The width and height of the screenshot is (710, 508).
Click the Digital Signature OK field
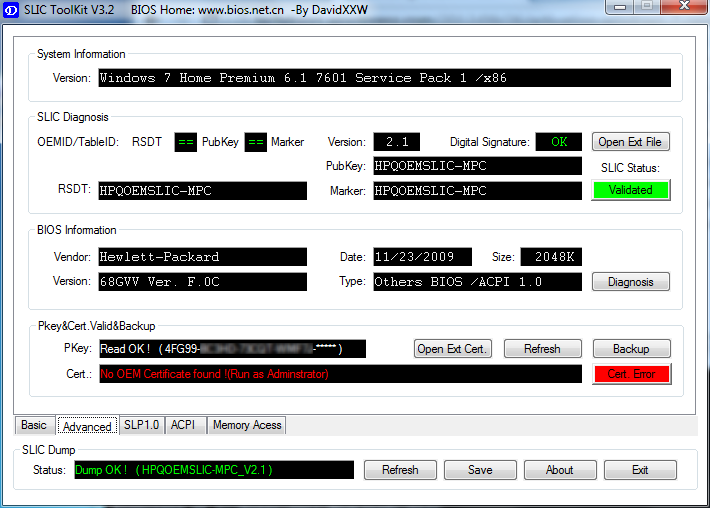point(559,142)
